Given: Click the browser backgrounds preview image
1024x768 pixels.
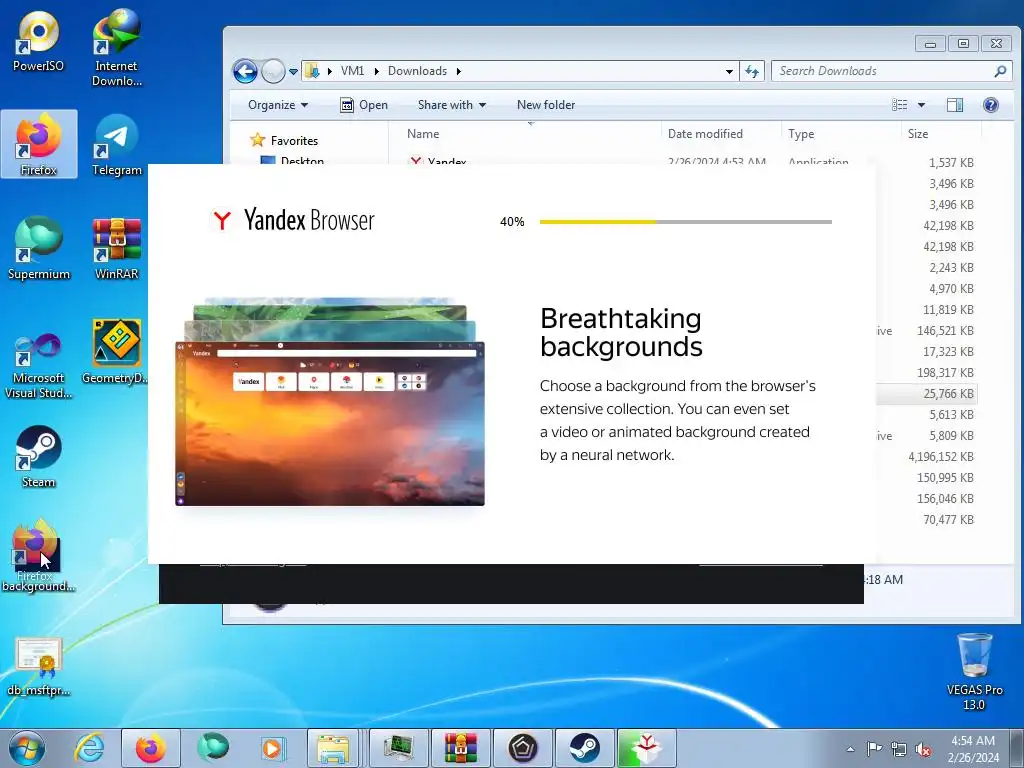Looking at the screenshot, I should (330, 402).
